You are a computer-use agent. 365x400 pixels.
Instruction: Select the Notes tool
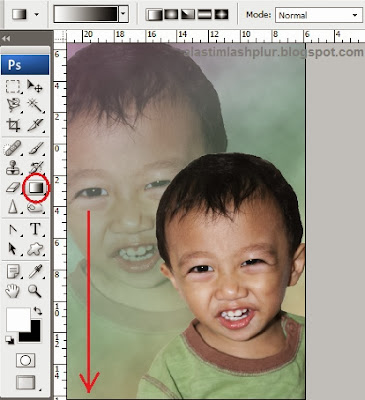(13, 271)
